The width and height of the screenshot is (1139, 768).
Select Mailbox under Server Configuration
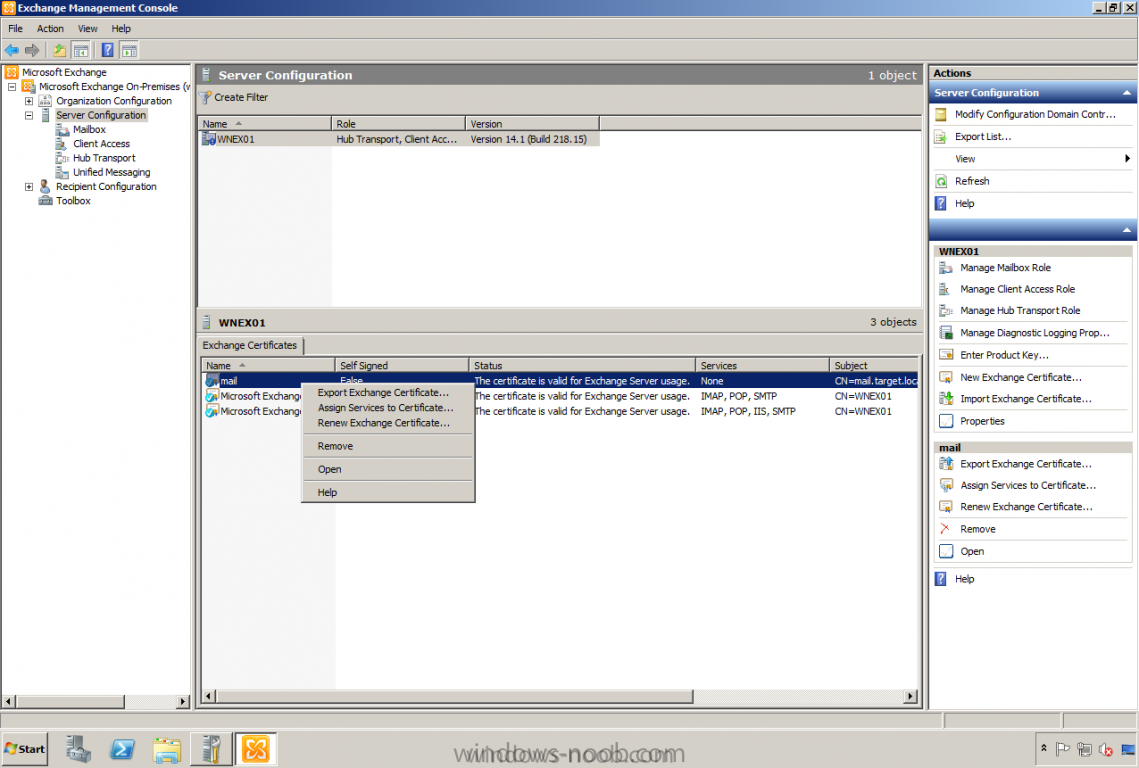pos(89,129)
